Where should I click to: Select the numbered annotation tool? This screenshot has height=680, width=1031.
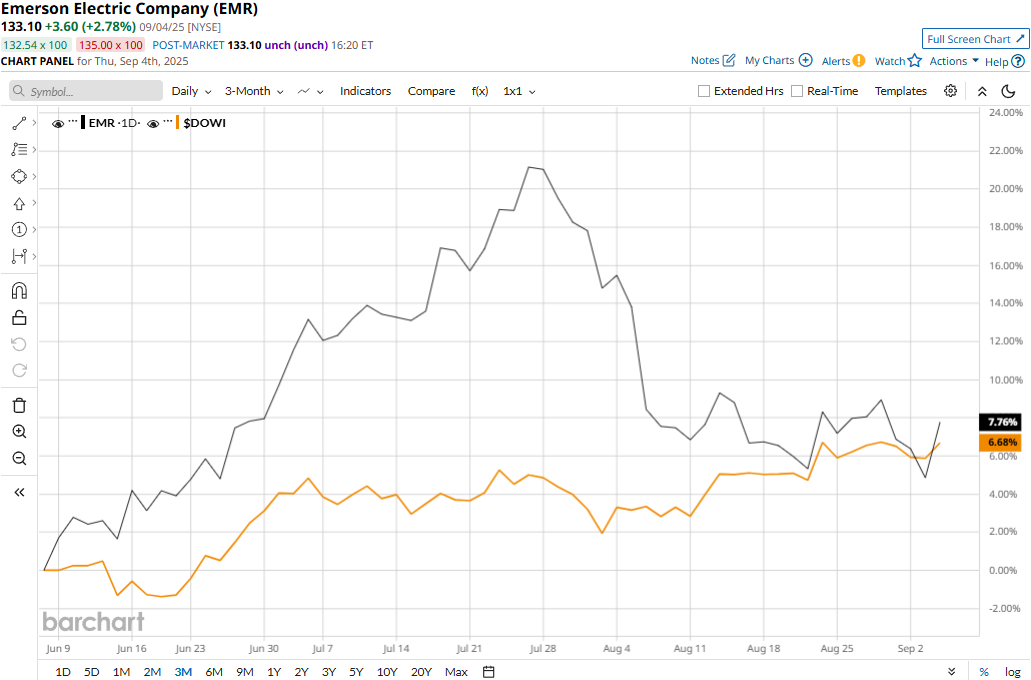pos(19,230)
